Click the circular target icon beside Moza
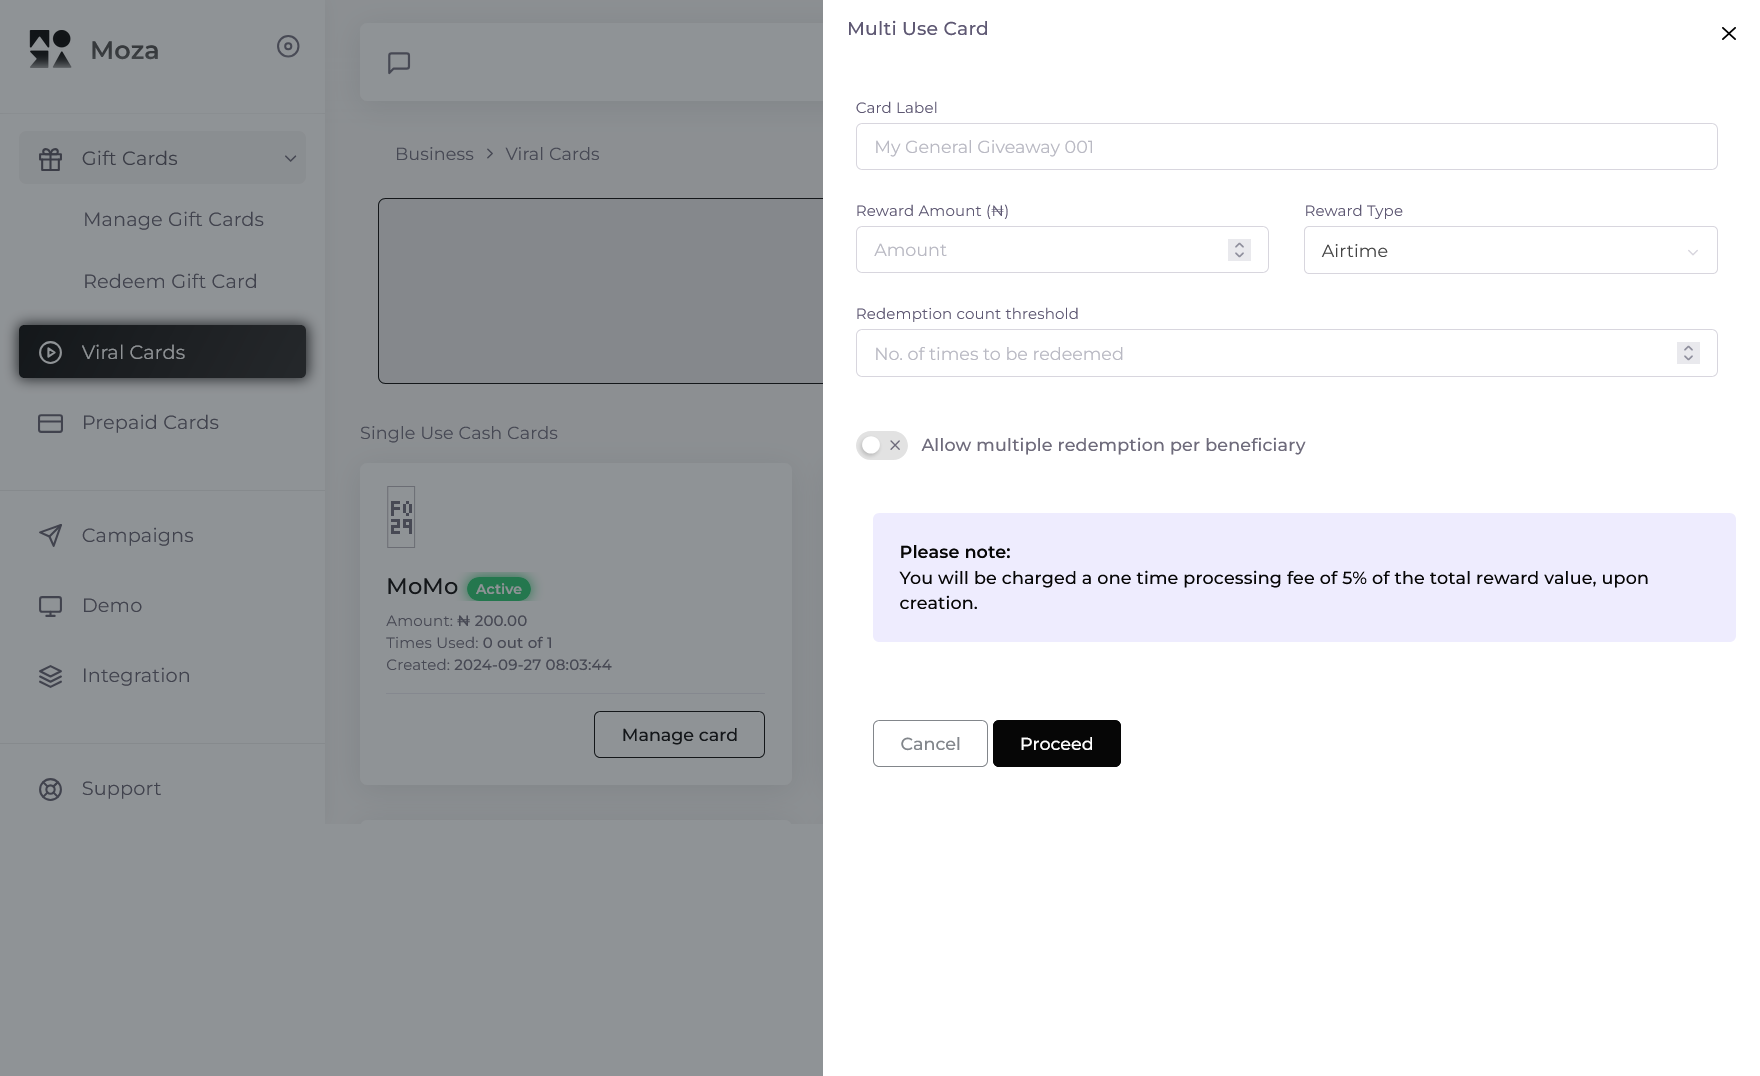Screen dimensions: 1760x1076 pos(288,46)
